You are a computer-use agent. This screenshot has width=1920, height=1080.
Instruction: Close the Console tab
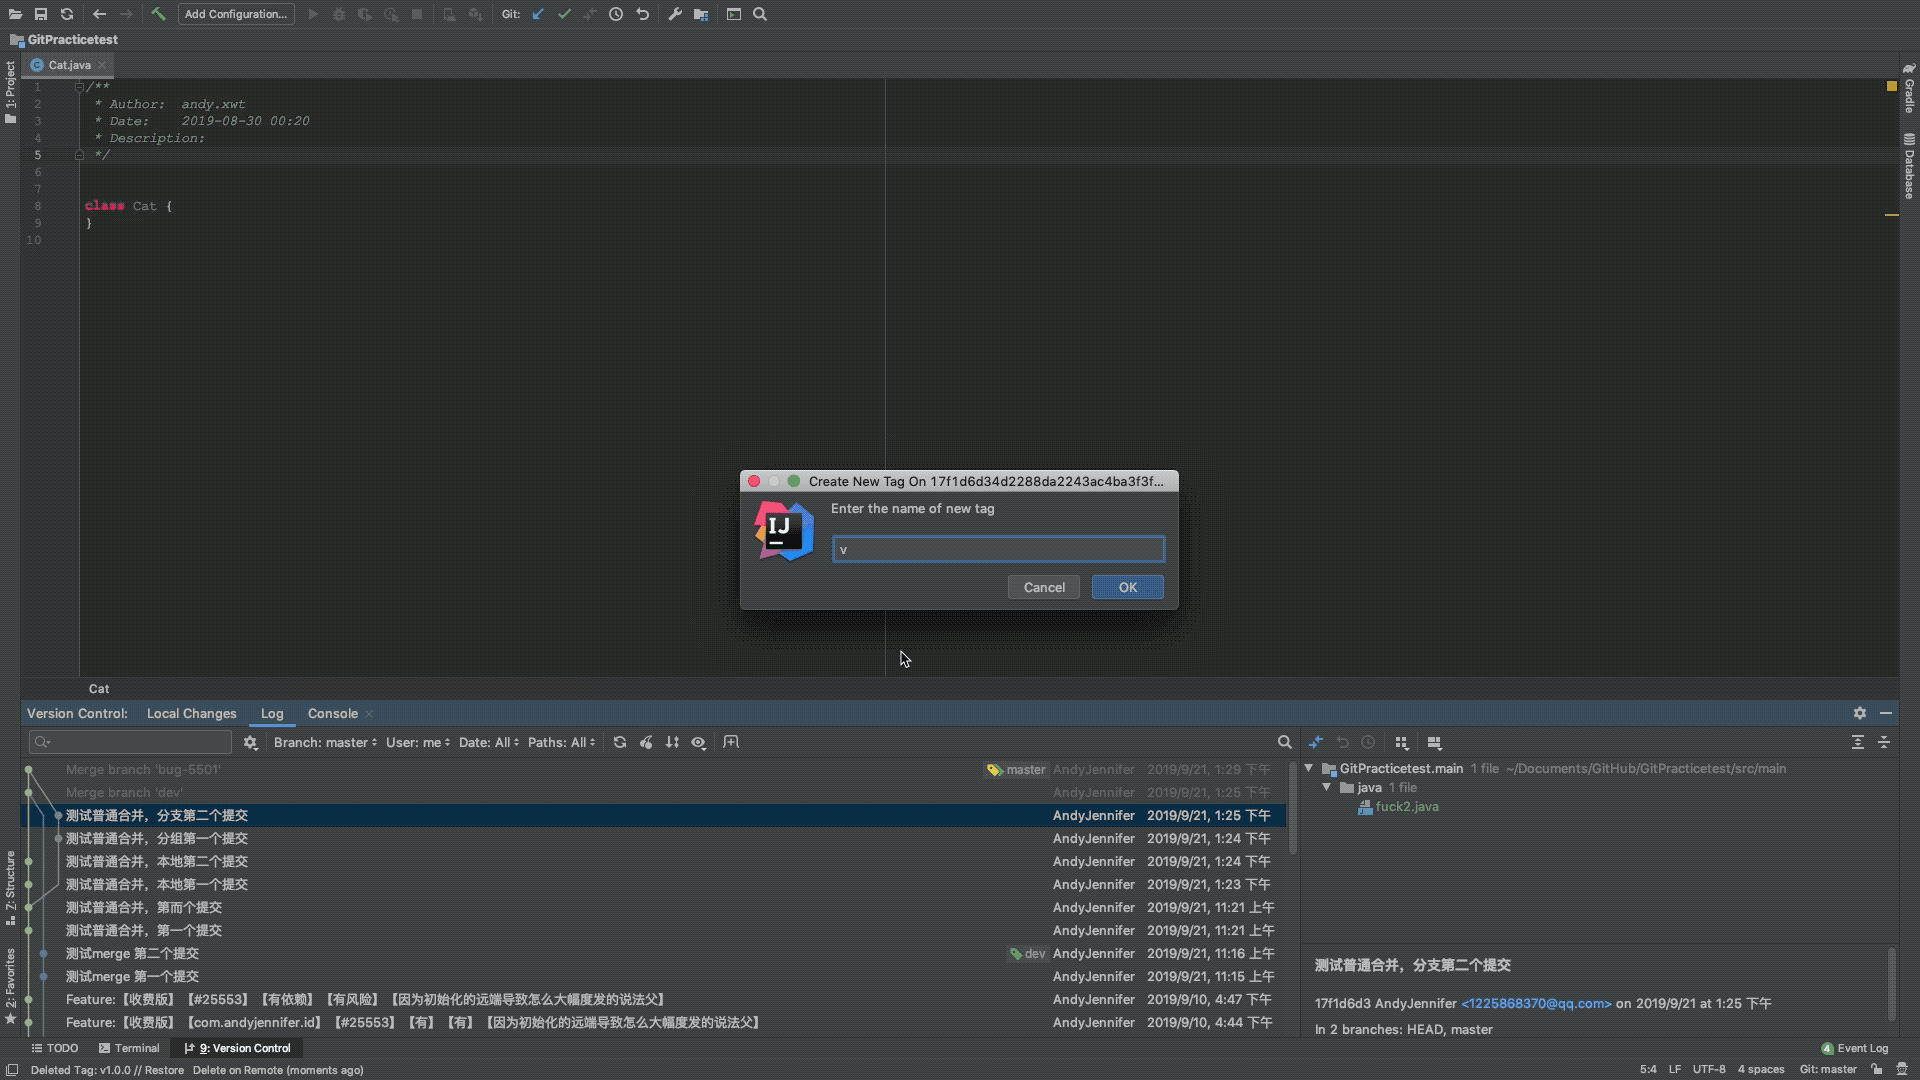pyautogui.click(x=369, y=713)
